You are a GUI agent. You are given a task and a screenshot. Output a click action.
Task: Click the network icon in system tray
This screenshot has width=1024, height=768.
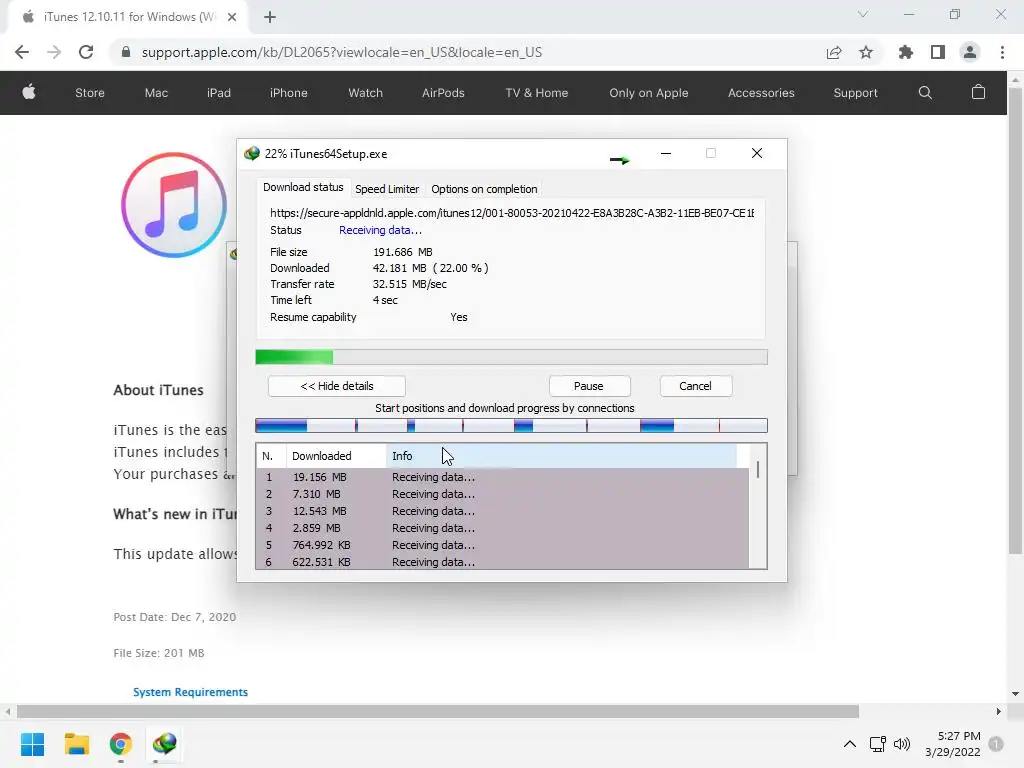[x=878, y=744]
